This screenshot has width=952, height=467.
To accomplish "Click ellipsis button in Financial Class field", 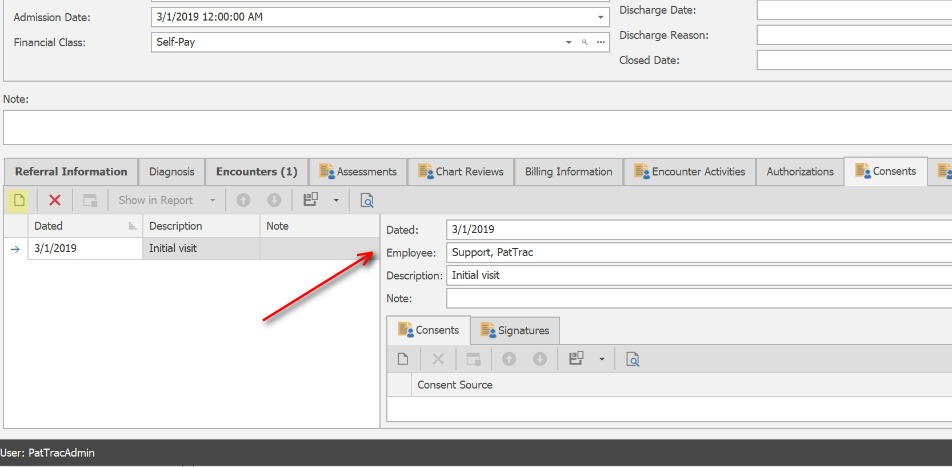I will 600,43.
